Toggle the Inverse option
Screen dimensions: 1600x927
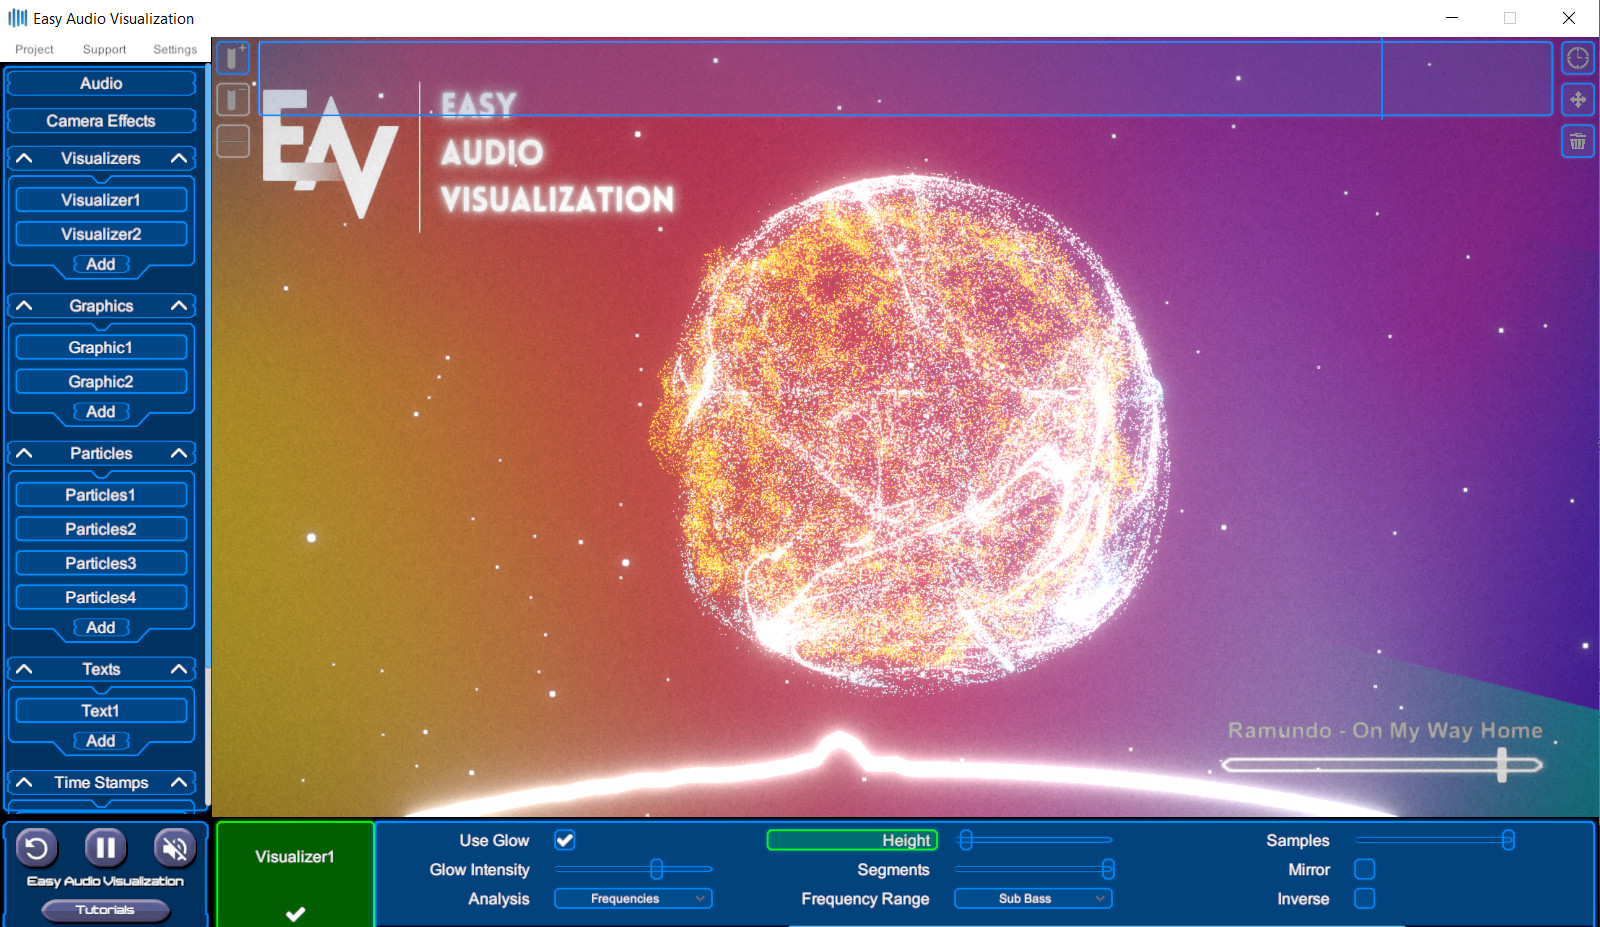click(1365, 898)
